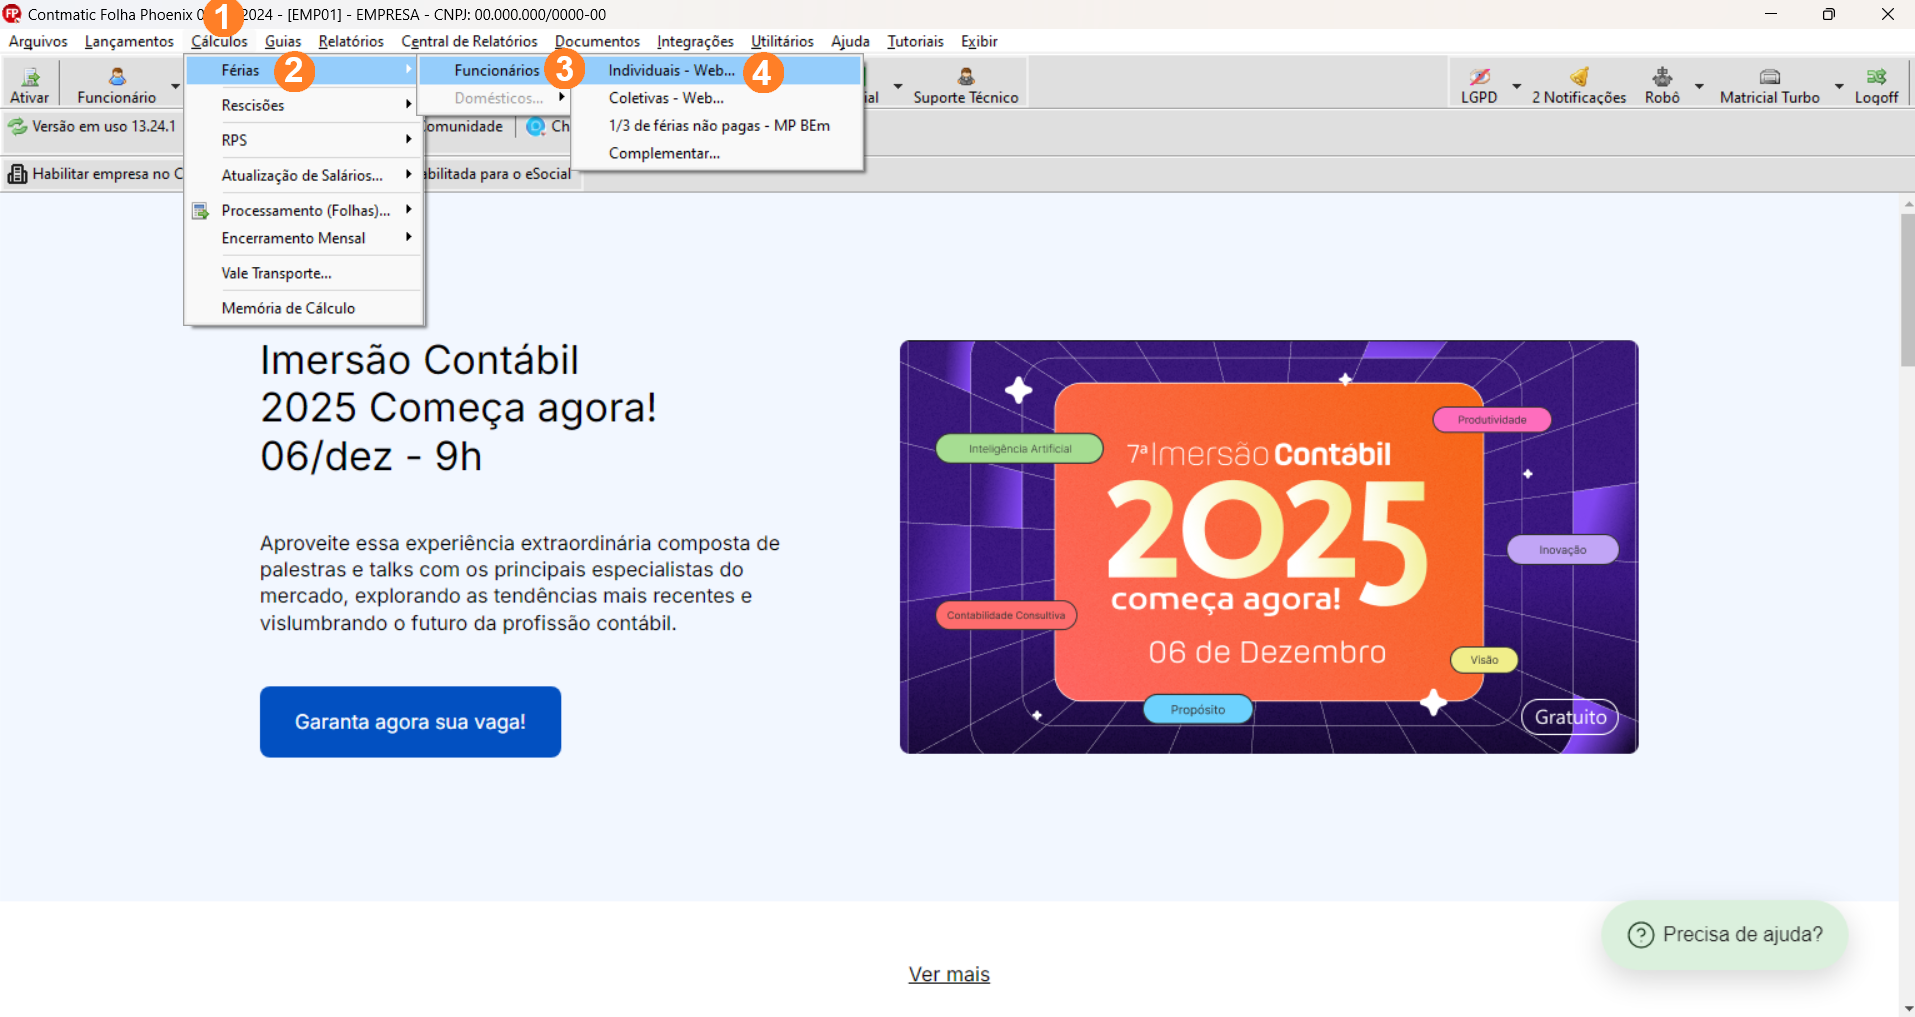The width and height of the screenshot is (1915, 1017).
Task: Choose Individuais - Web... entry
Action: tap(717, 70)
